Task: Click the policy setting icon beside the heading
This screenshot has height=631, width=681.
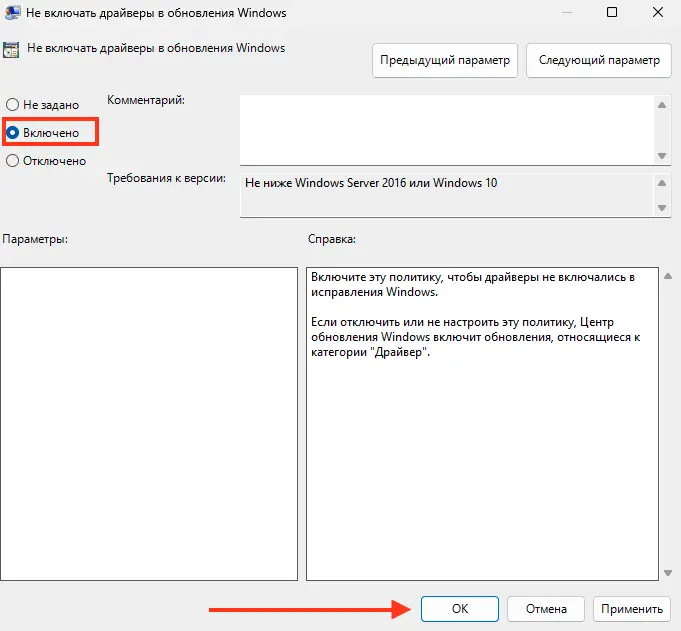Action: (x=12, y=50)
